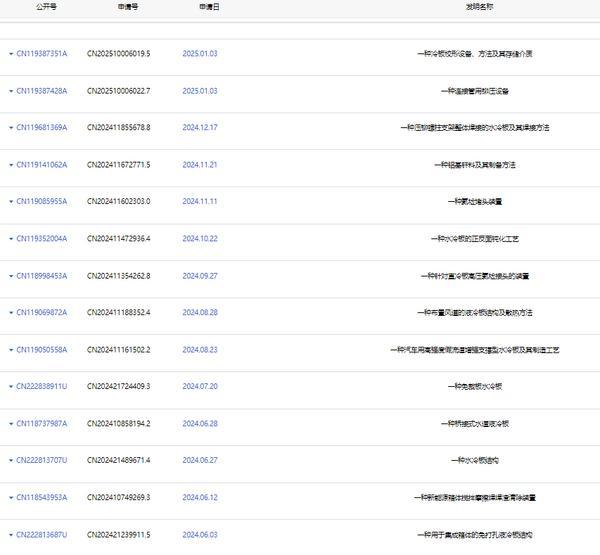Select publication CN118543953A
600x555 pixels.
pos(42,498)
